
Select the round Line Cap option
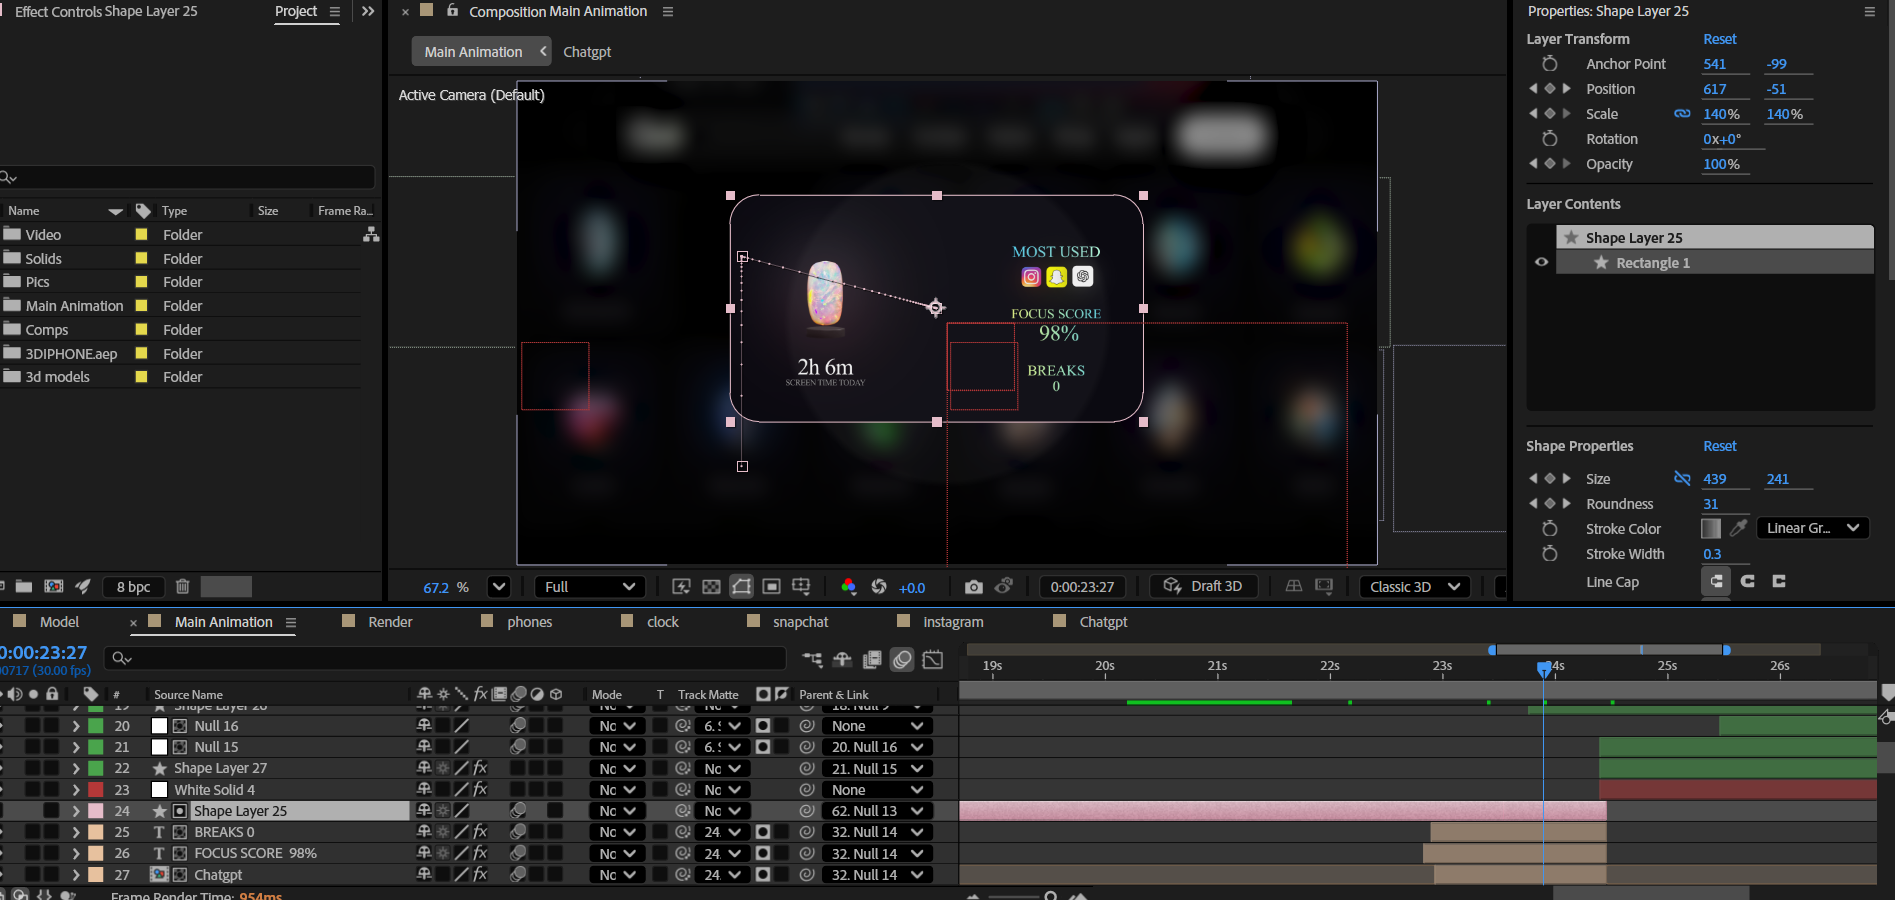[1747, 581]
